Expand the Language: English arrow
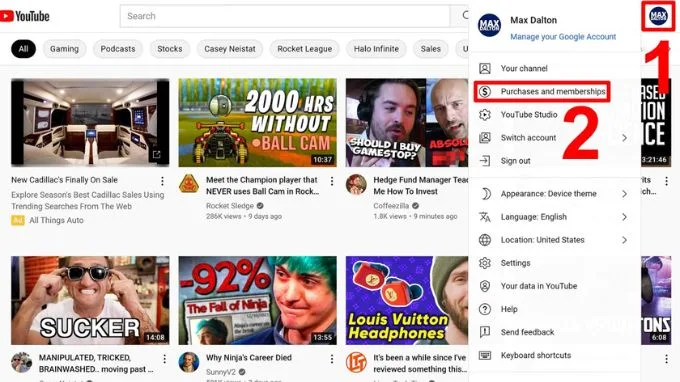Screen dimensions: 680x382 pyautogui.click(x=624, y=217)
